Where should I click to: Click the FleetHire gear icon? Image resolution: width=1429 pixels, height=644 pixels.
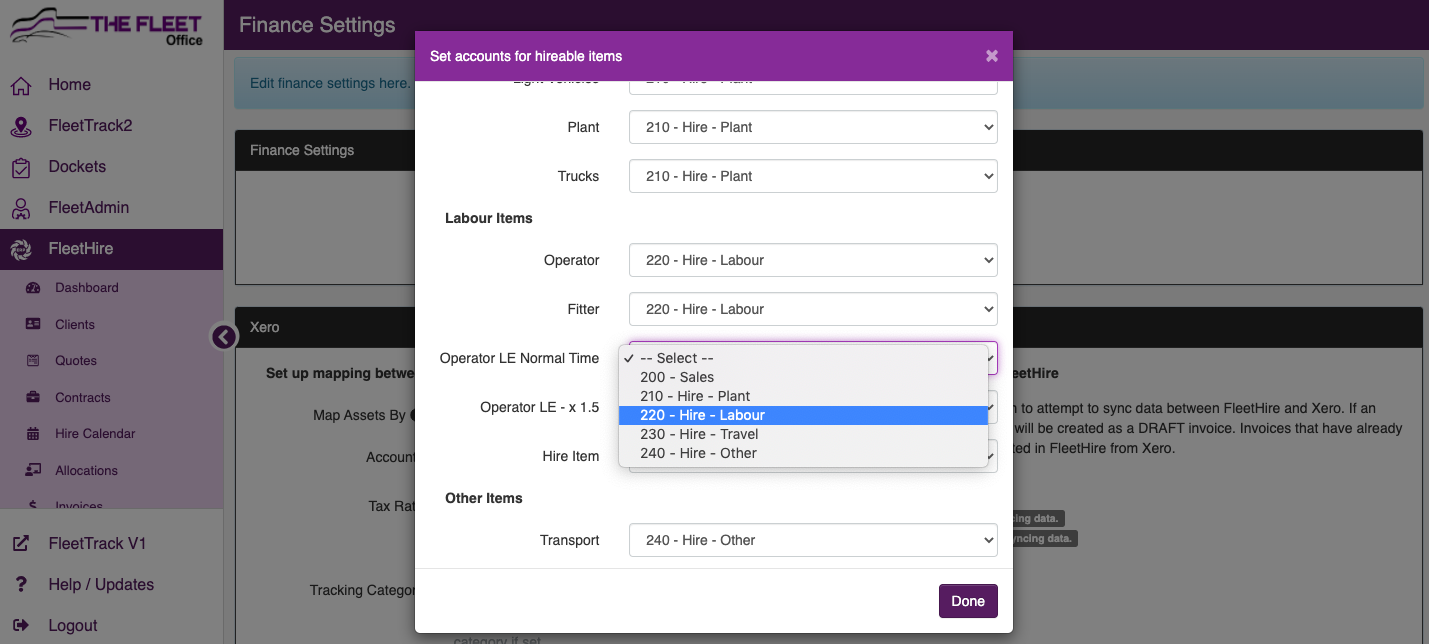click(x=21, y=250)
